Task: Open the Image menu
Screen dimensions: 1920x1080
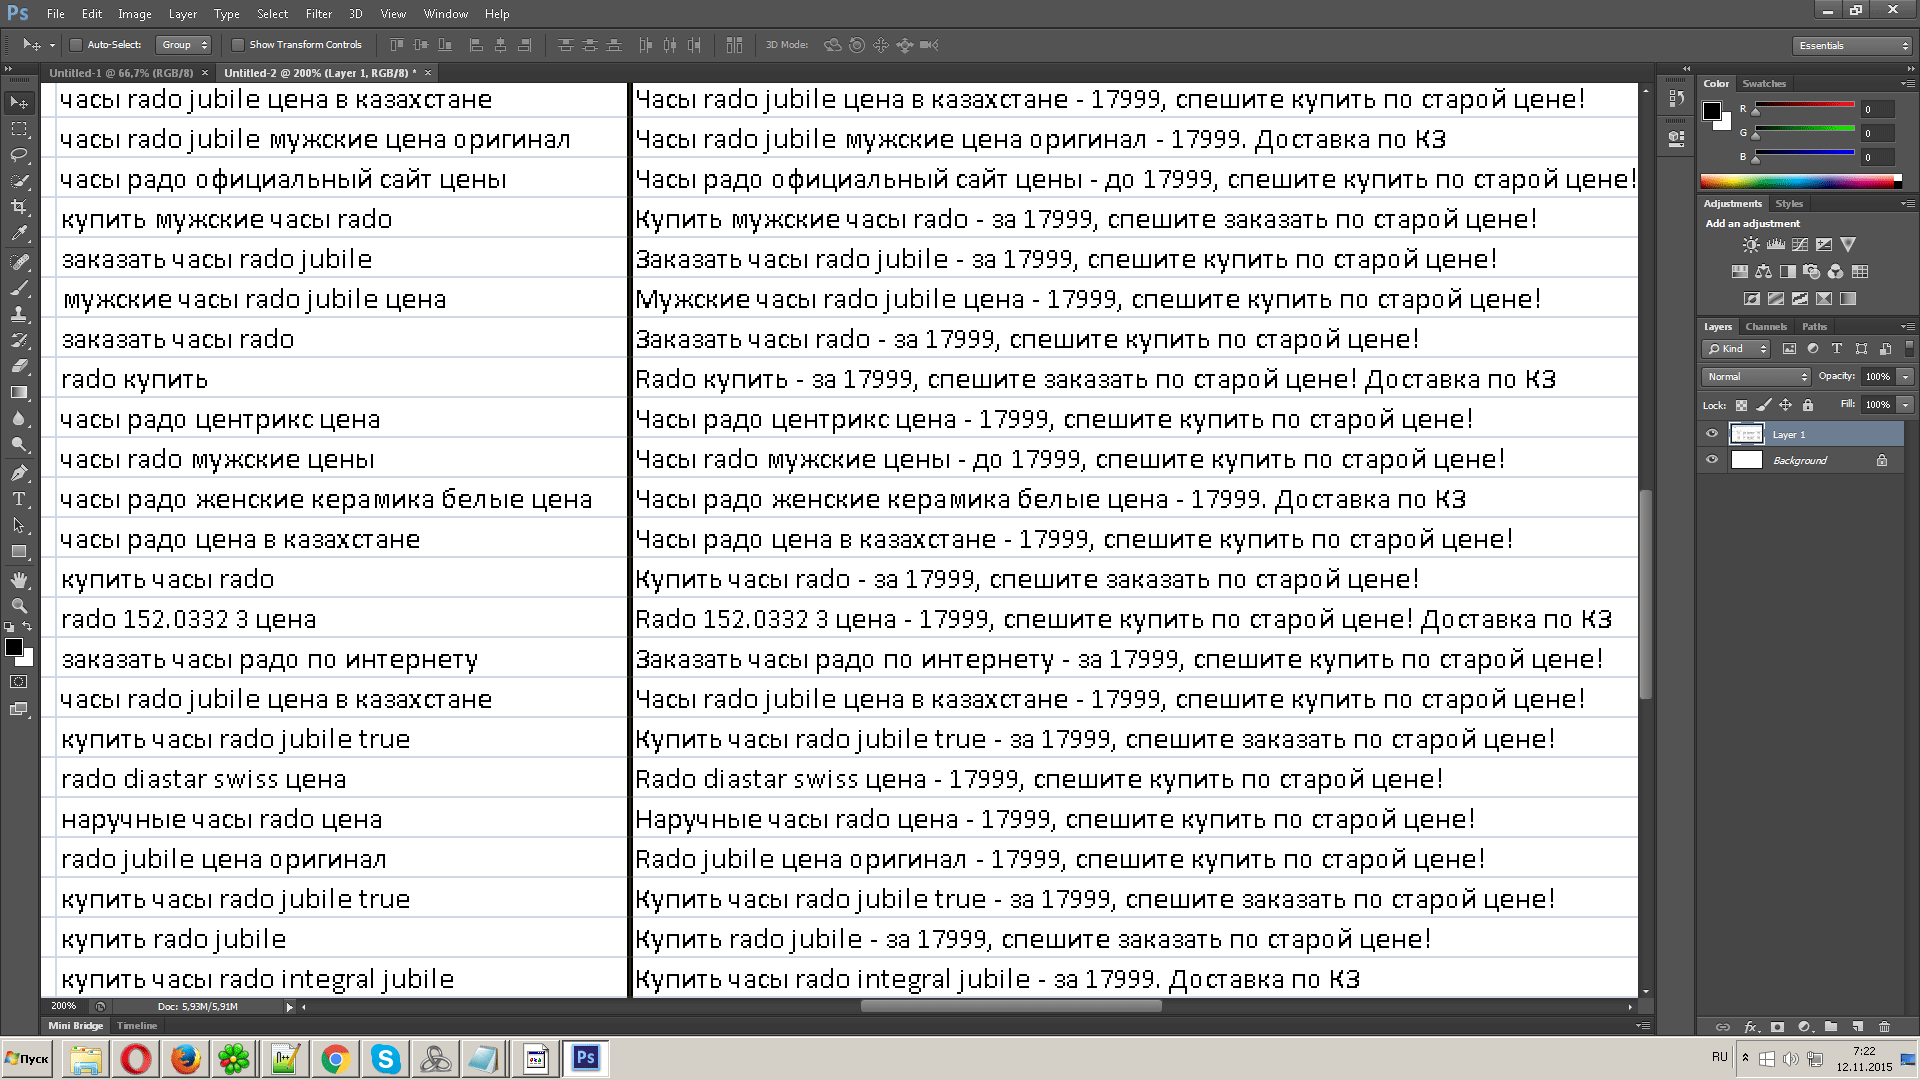Action: (x=134, y=14)
